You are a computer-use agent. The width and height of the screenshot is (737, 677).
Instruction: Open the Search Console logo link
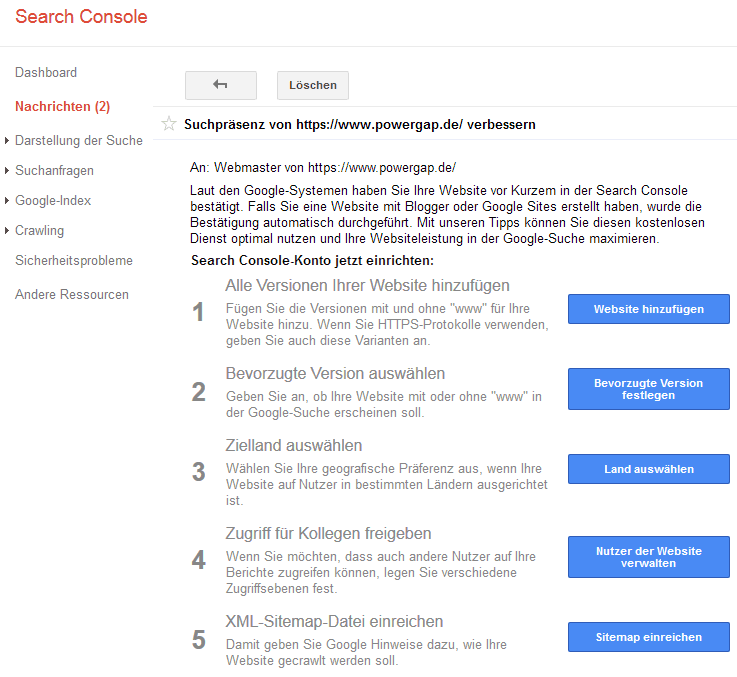tap(81, 16)
